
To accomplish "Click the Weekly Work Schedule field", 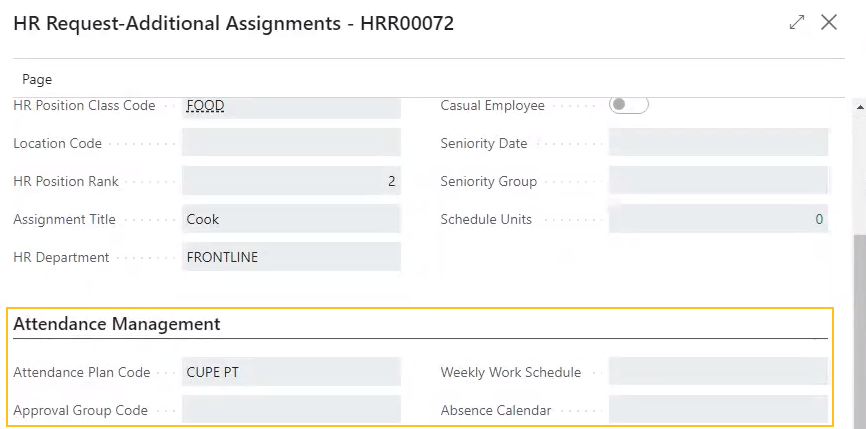I will (x=718, y=372).
